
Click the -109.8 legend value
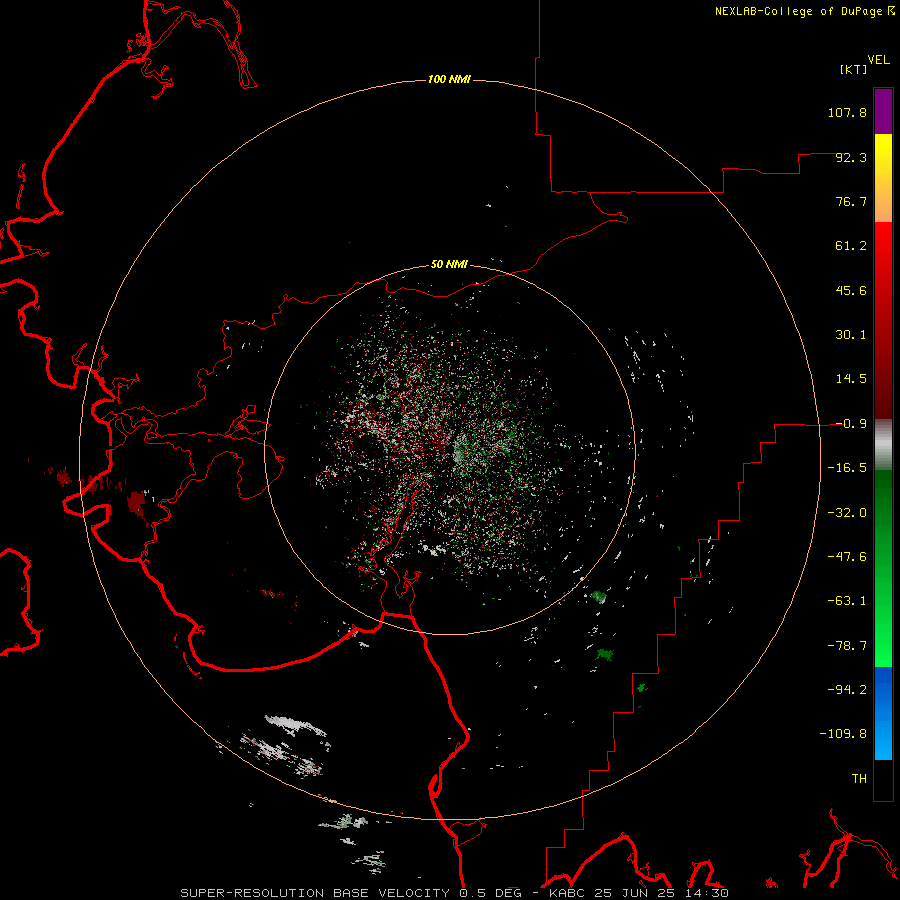coord(843,734)
